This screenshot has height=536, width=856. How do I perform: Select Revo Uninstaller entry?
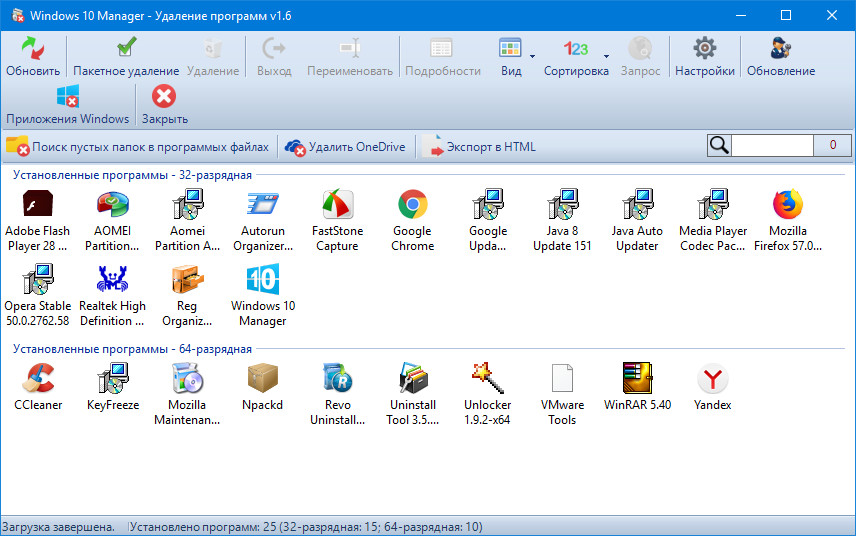(x=337, y=394)
